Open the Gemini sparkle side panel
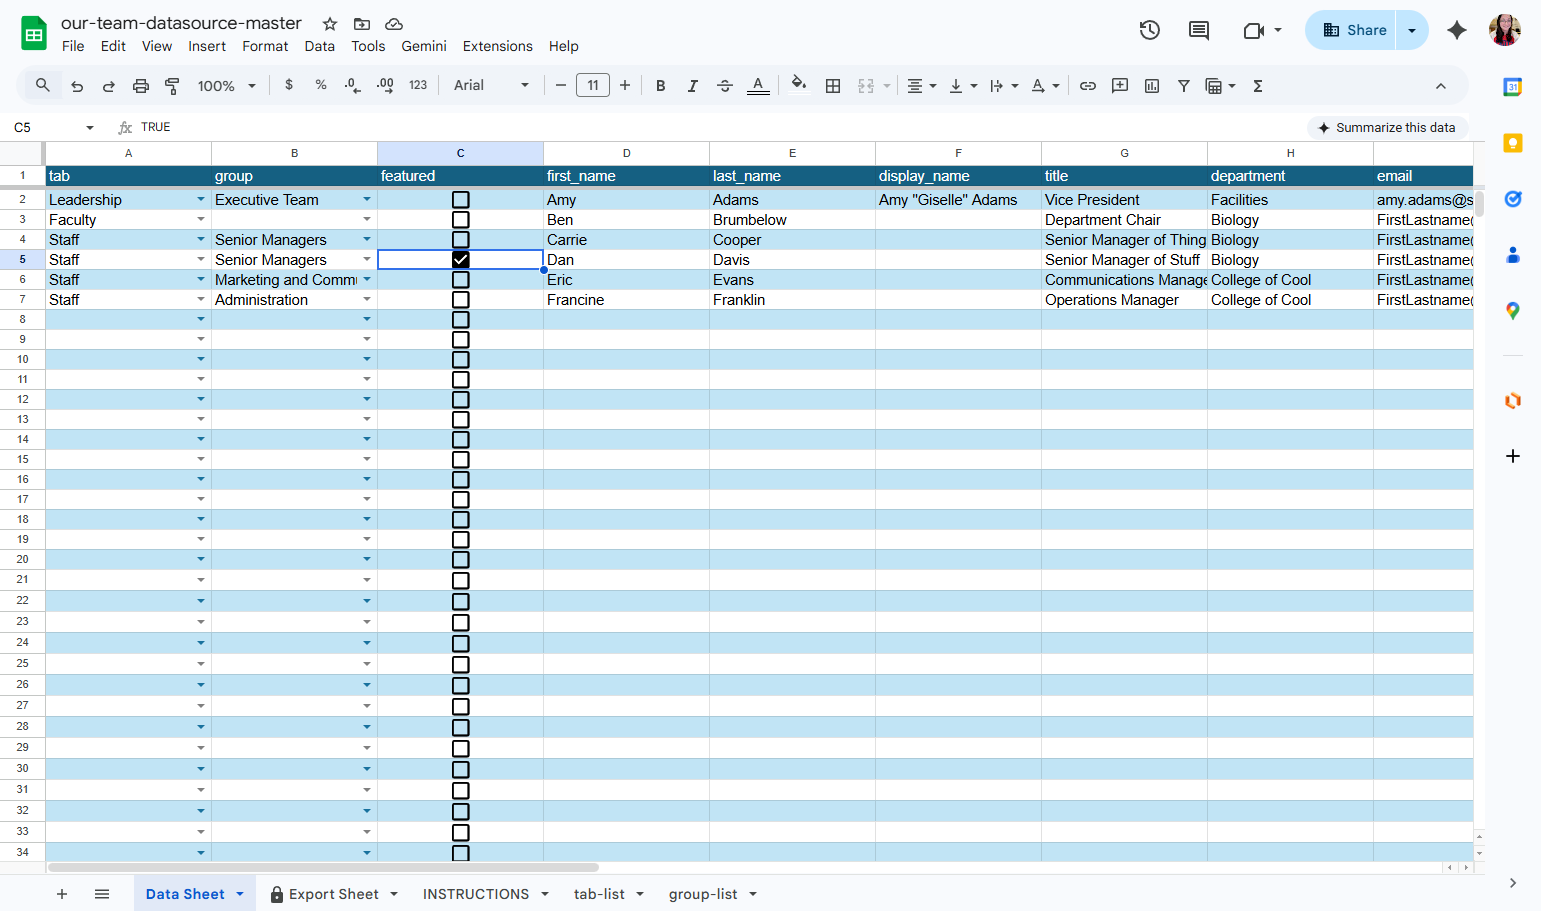The width and height of the screenshot is (1541, 911). point(1457,30)
